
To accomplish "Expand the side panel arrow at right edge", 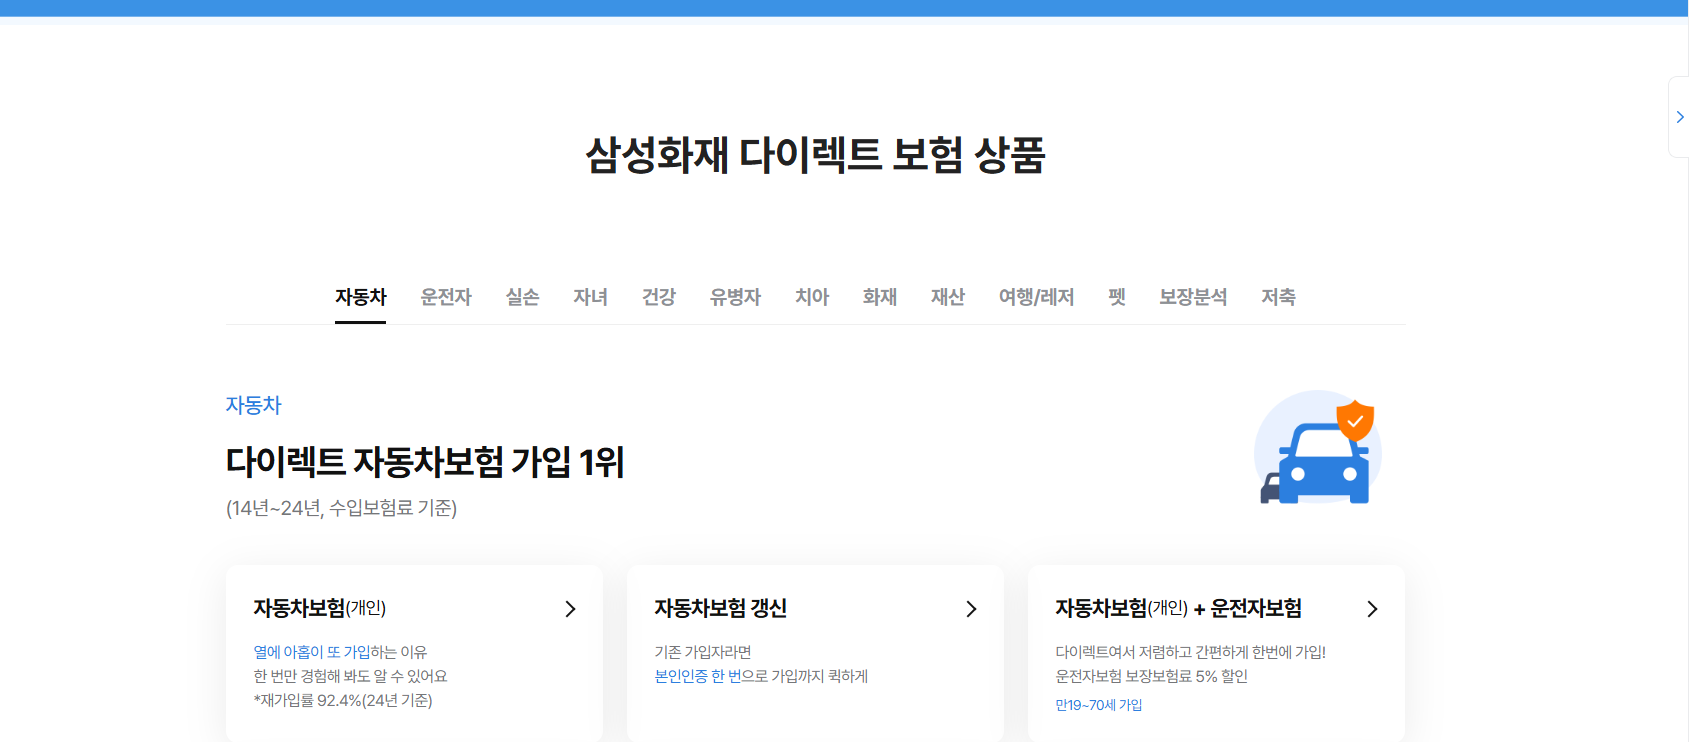I will [x=1679, y=117].
